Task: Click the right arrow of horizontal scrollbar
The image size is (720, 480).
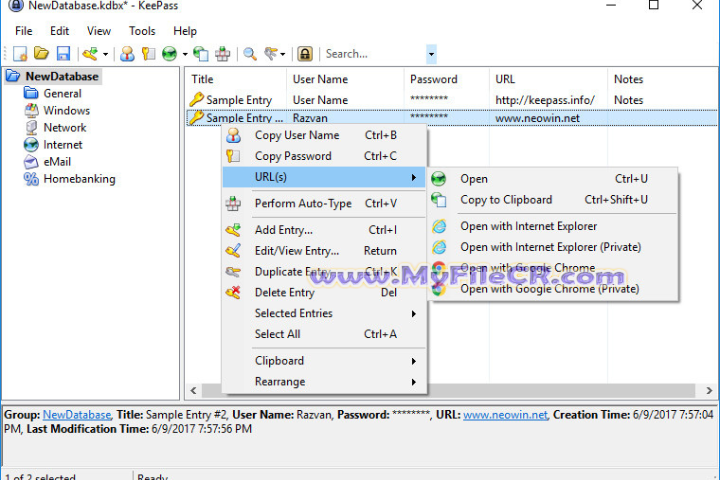Action: point(709,390)
